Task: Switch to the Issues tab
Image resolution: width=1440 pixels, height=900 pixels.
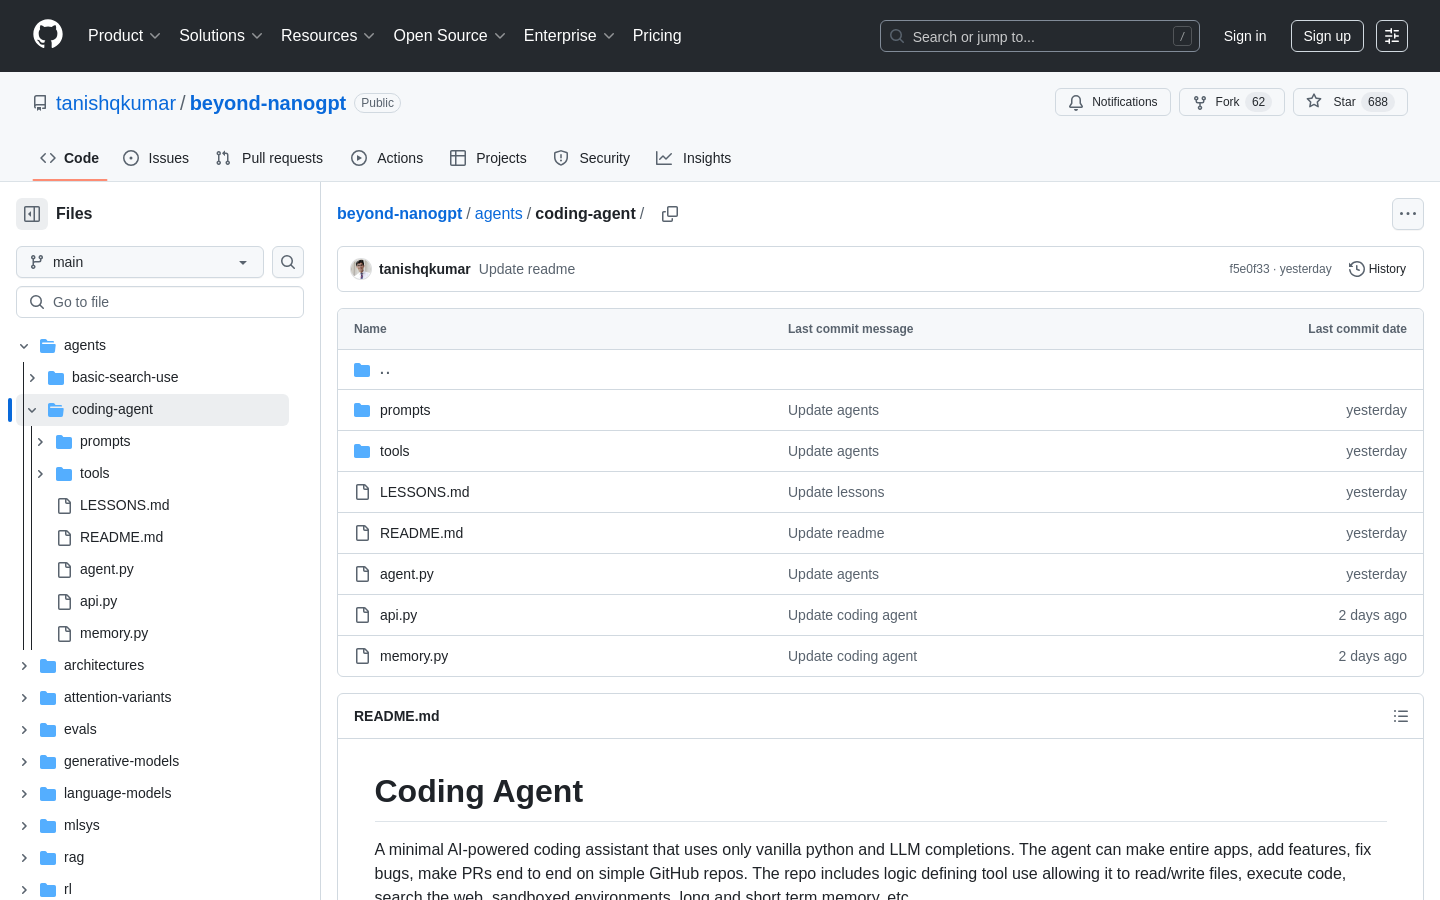Action: pyautogui.click(x=156, y=158)
